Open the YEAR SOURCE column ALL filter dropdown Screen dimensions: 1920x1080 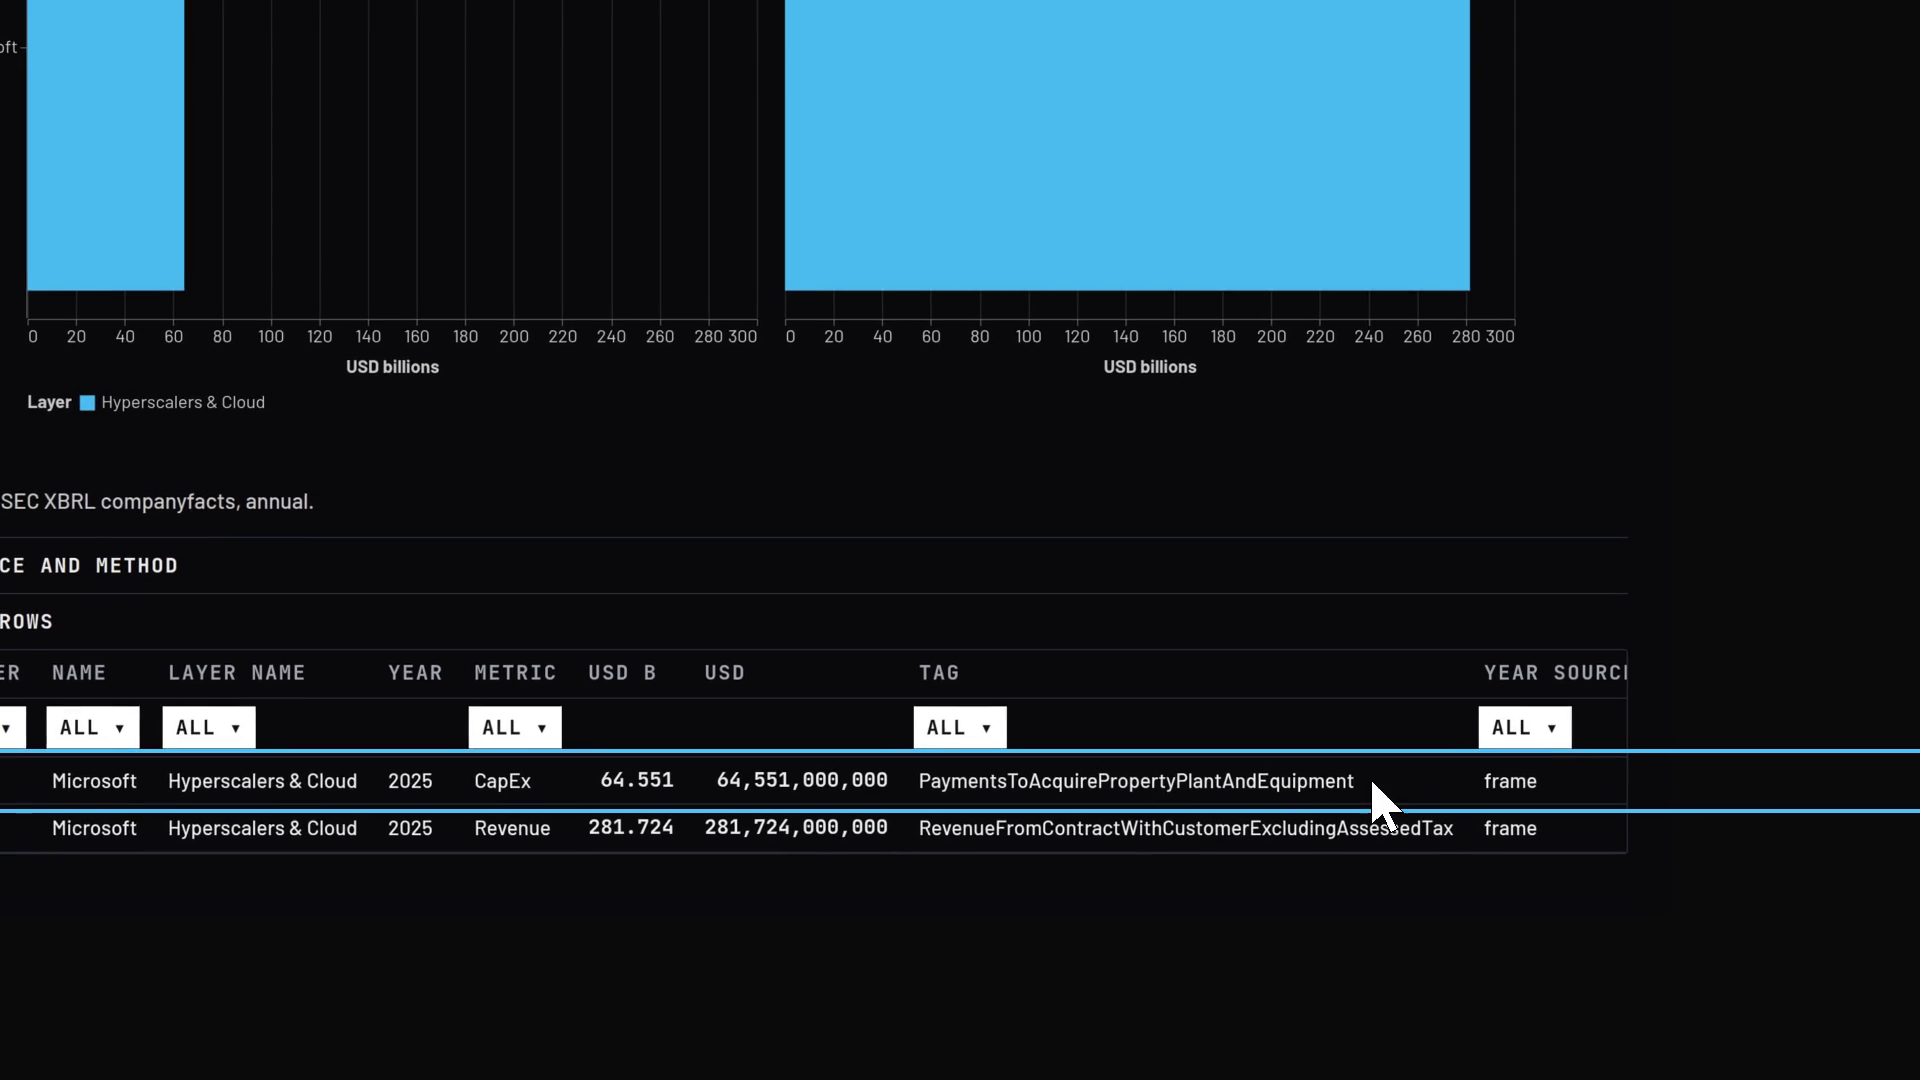[x=1525, y=727]
